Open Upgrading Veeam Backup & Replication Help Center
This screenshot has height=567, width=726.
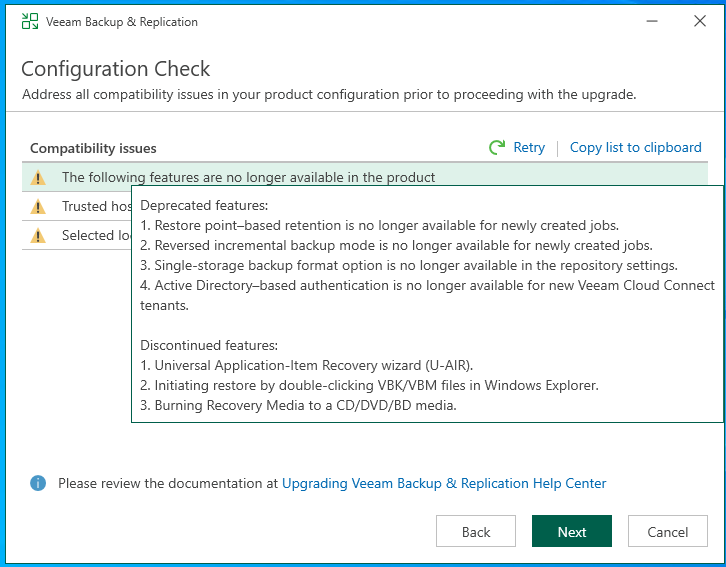click(x=444, y=483)
